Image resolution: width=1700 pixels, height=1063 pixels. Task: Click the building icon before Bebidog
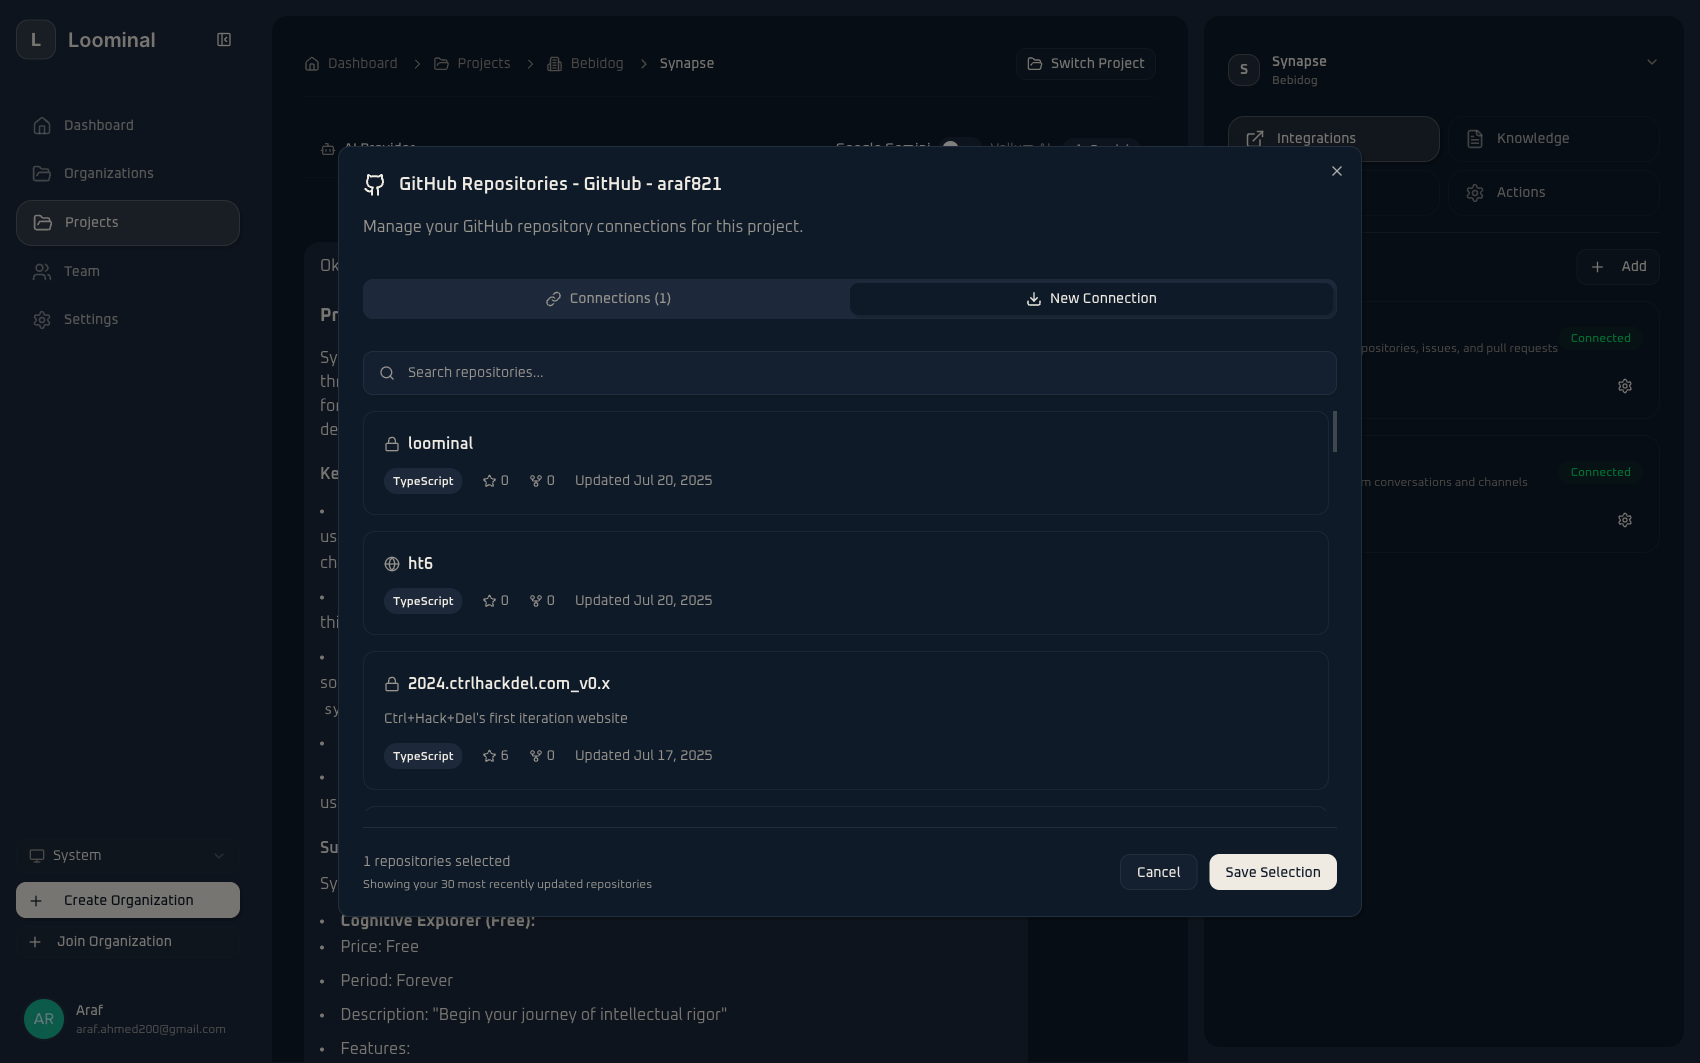point(555,64)
